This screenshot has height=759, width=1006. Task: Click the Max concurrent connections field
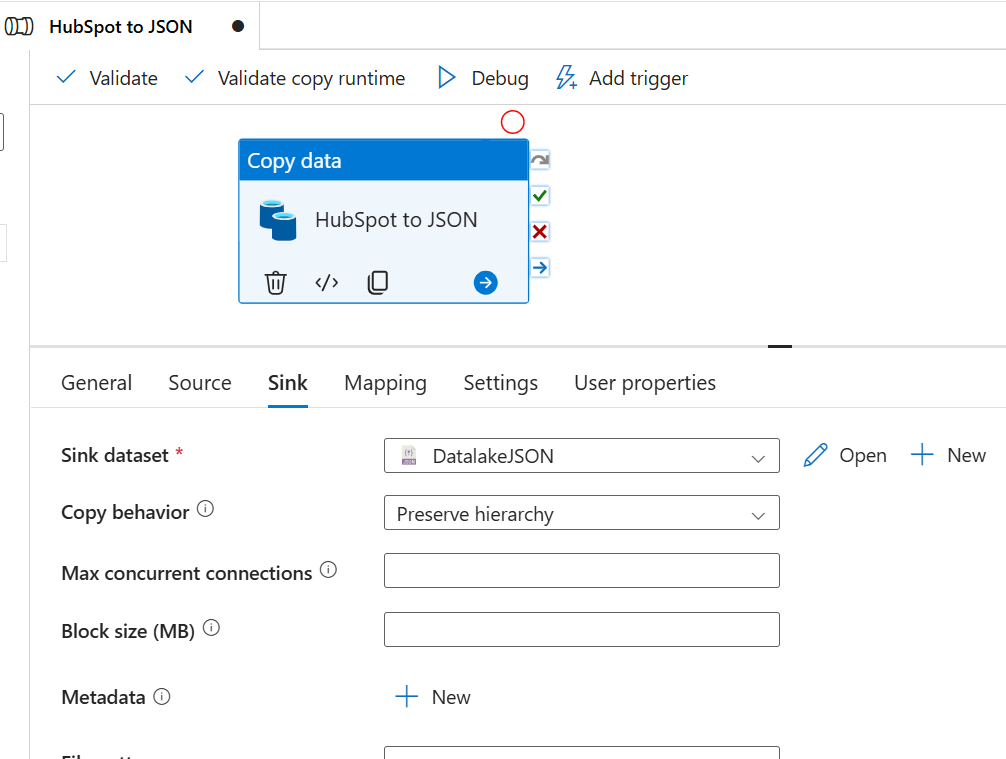581,571
